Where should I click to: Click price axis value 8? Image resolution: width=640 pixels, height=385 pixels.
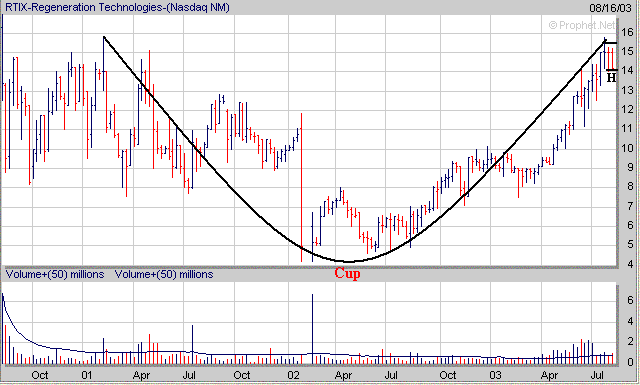pyautogui.click(x=630, y=187)
